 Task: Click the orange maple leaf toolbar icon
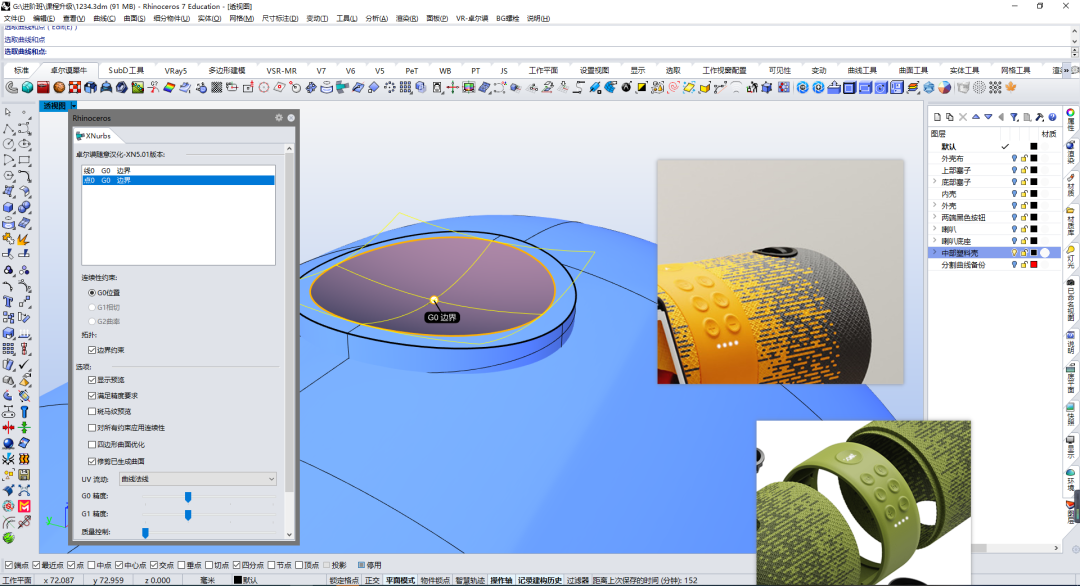point(1011,87)
